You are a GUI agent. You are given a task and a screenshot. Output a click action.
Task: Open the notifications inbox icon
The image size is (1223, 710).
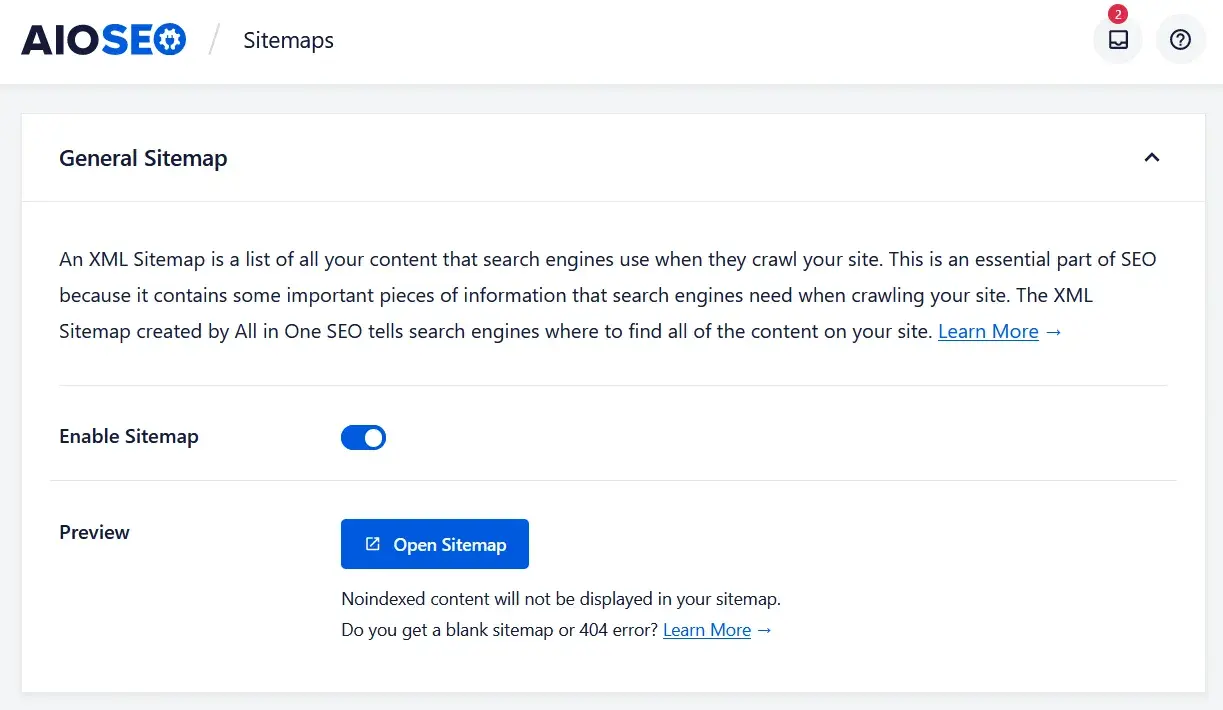point(1118,40)
